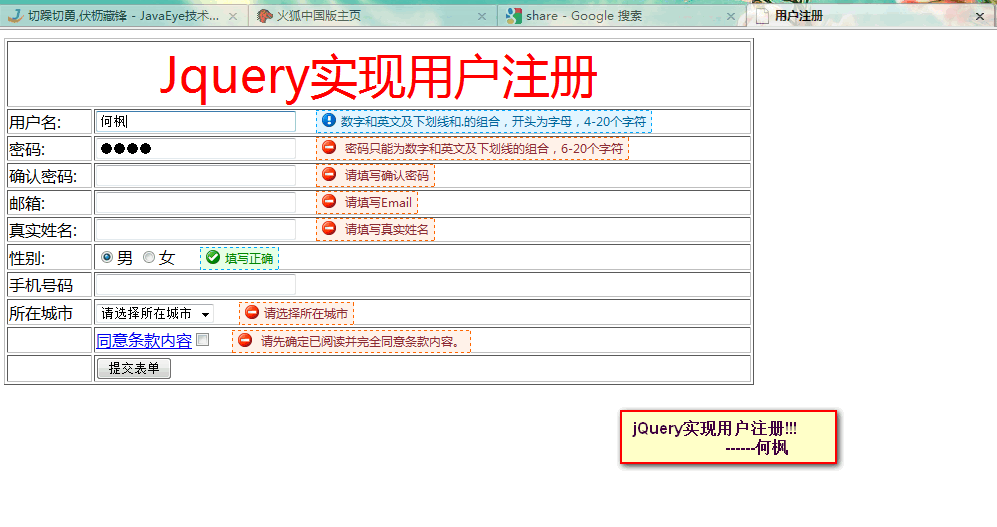Focus the 密码 password field
This screenshot has height=527, width=997.
click(196, 149)
